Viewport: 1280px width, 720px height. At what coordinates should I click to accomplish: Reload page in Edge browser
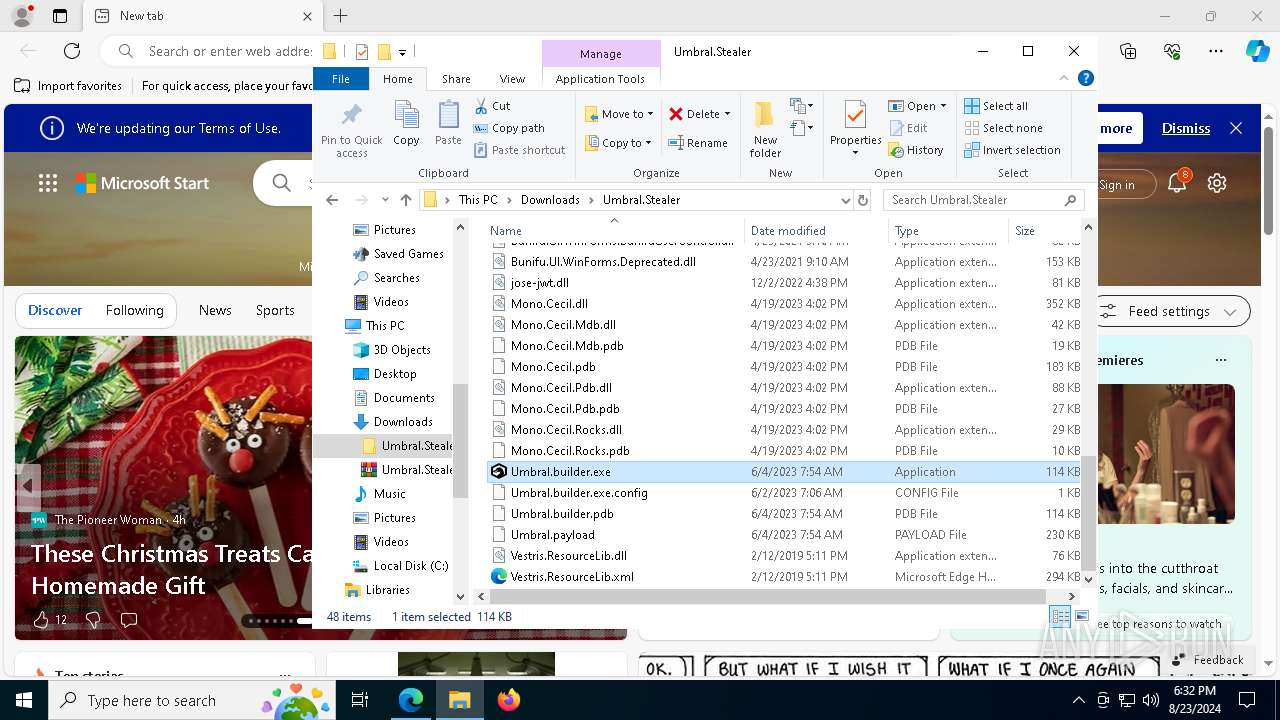(72, 51)
